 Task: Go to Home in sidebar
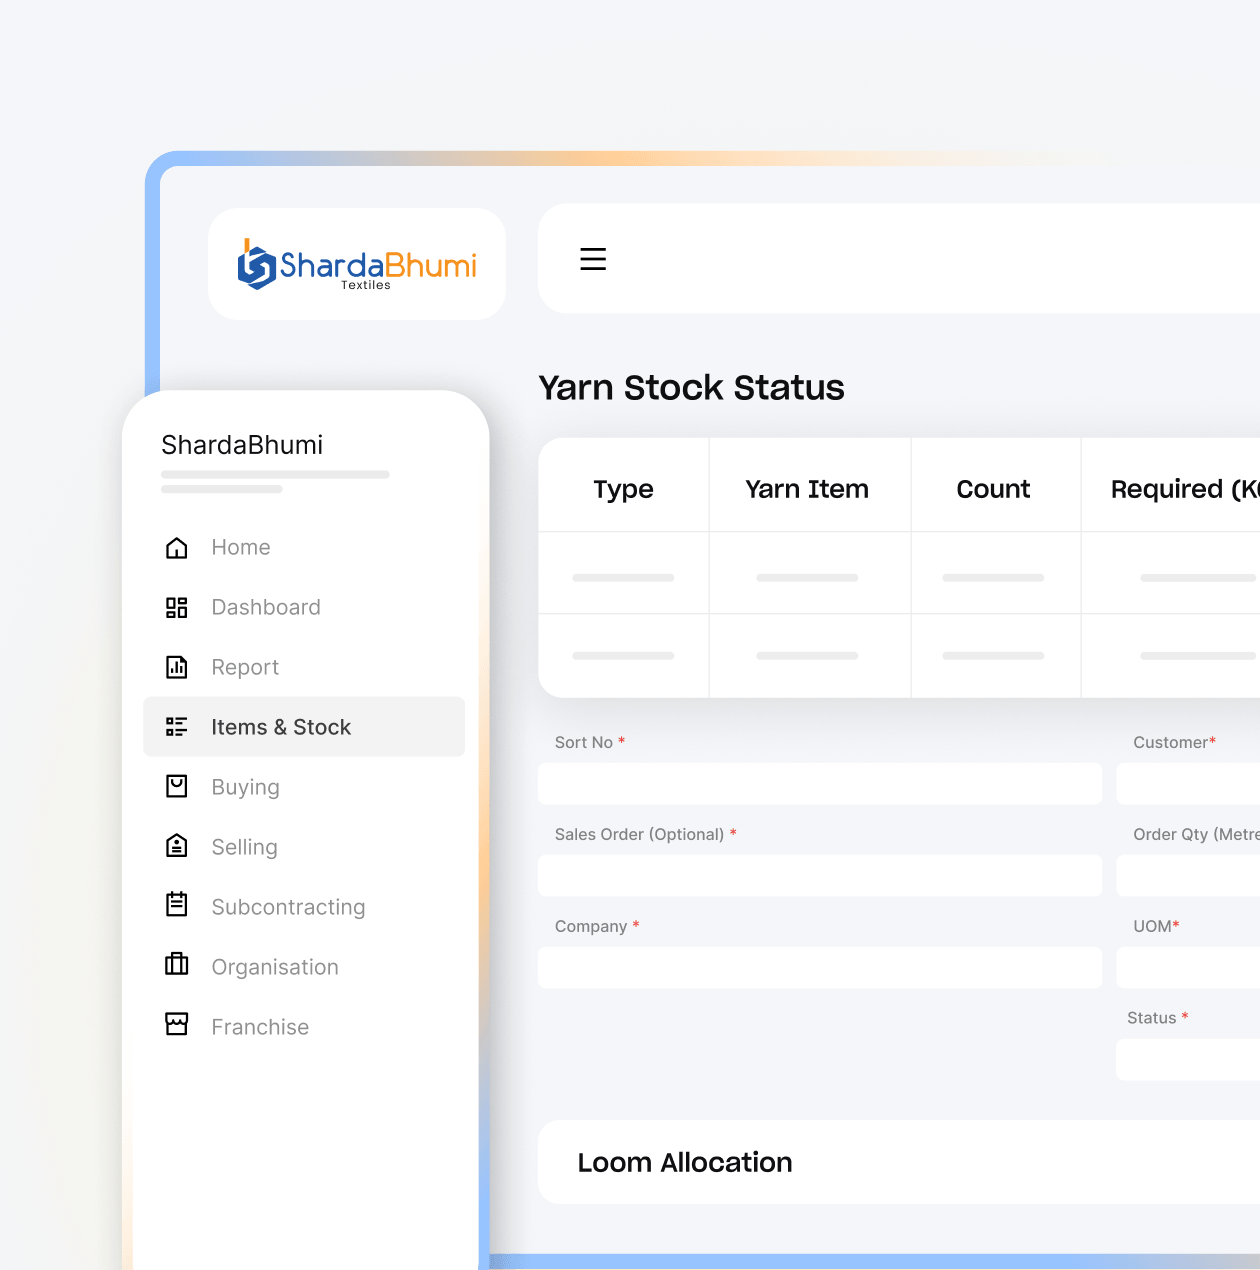point(304,547)
